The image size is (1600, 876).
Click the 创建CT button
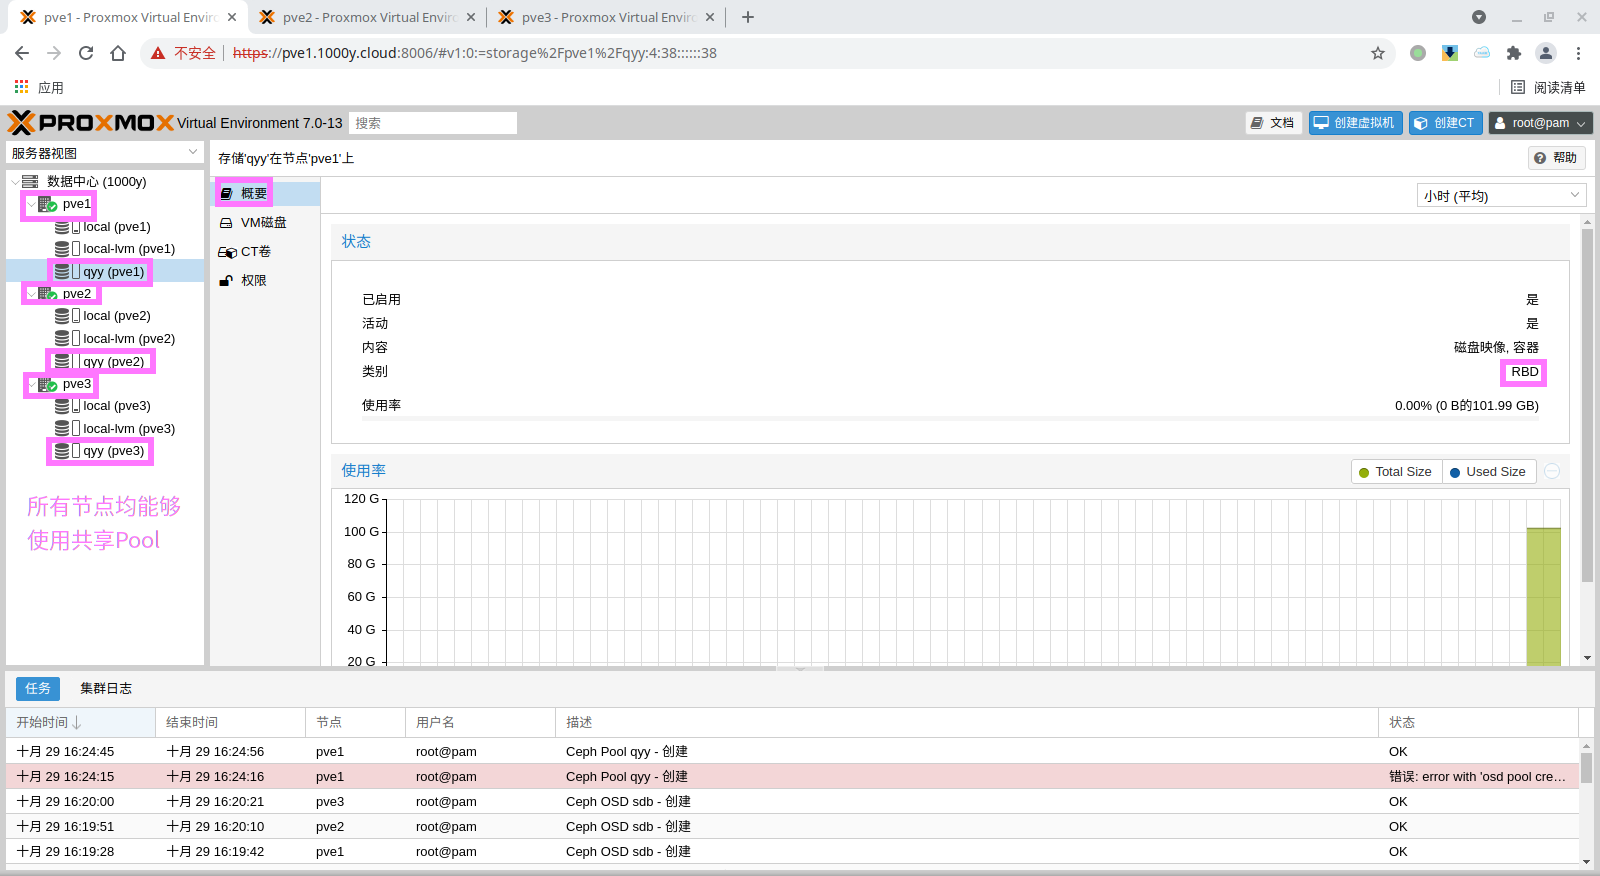1445,123
